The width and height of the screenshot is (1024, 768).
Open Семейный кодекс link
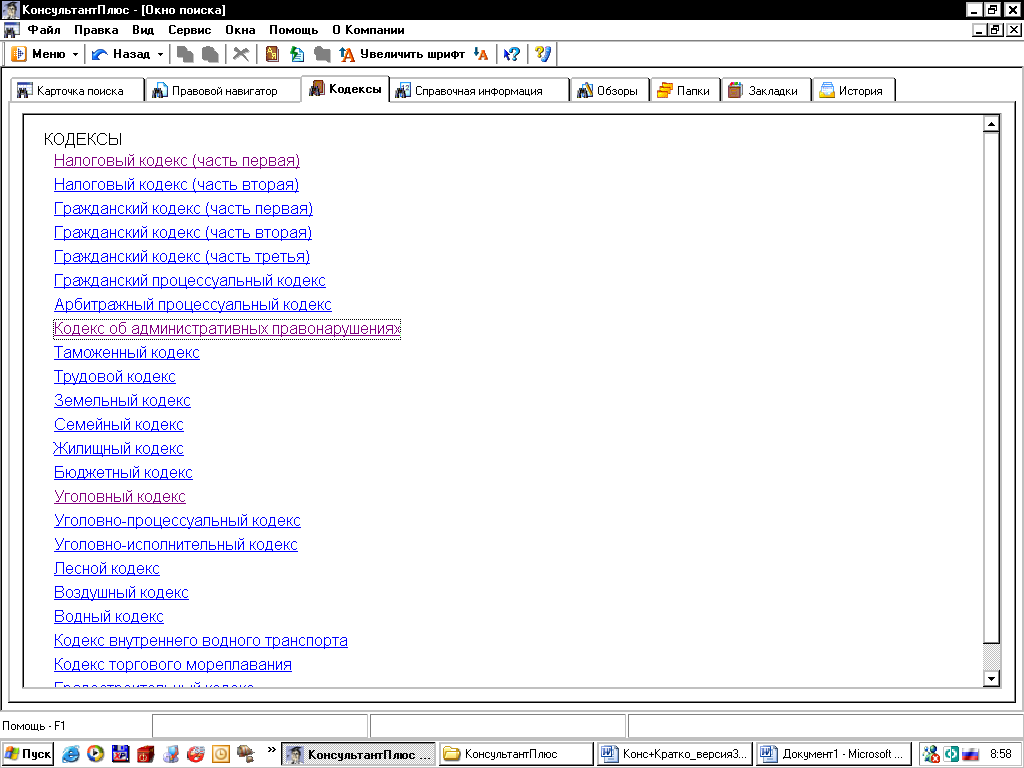[118, 424]
